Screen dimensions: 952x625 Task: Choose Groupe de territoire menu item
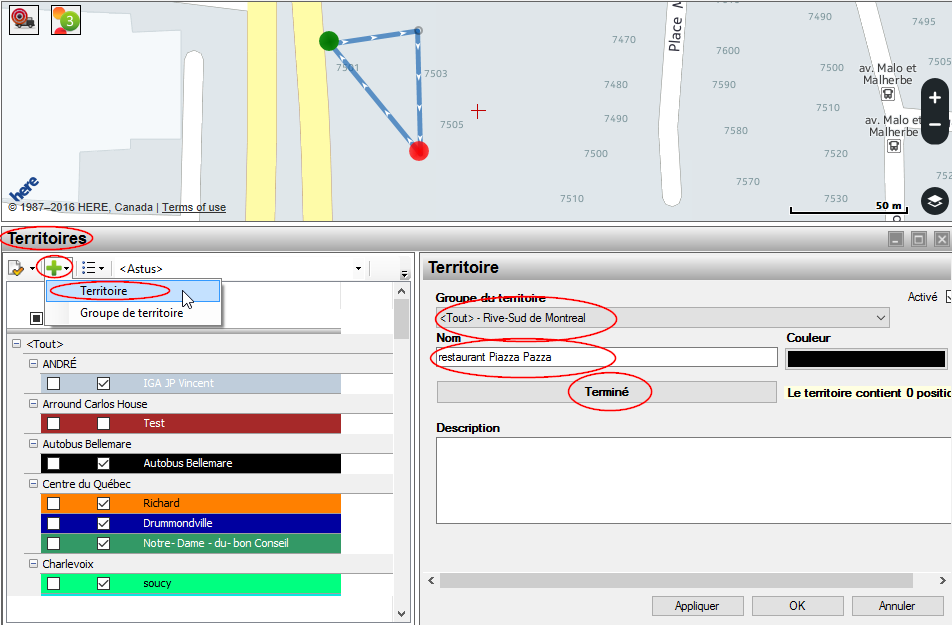[x=131, y=313]
